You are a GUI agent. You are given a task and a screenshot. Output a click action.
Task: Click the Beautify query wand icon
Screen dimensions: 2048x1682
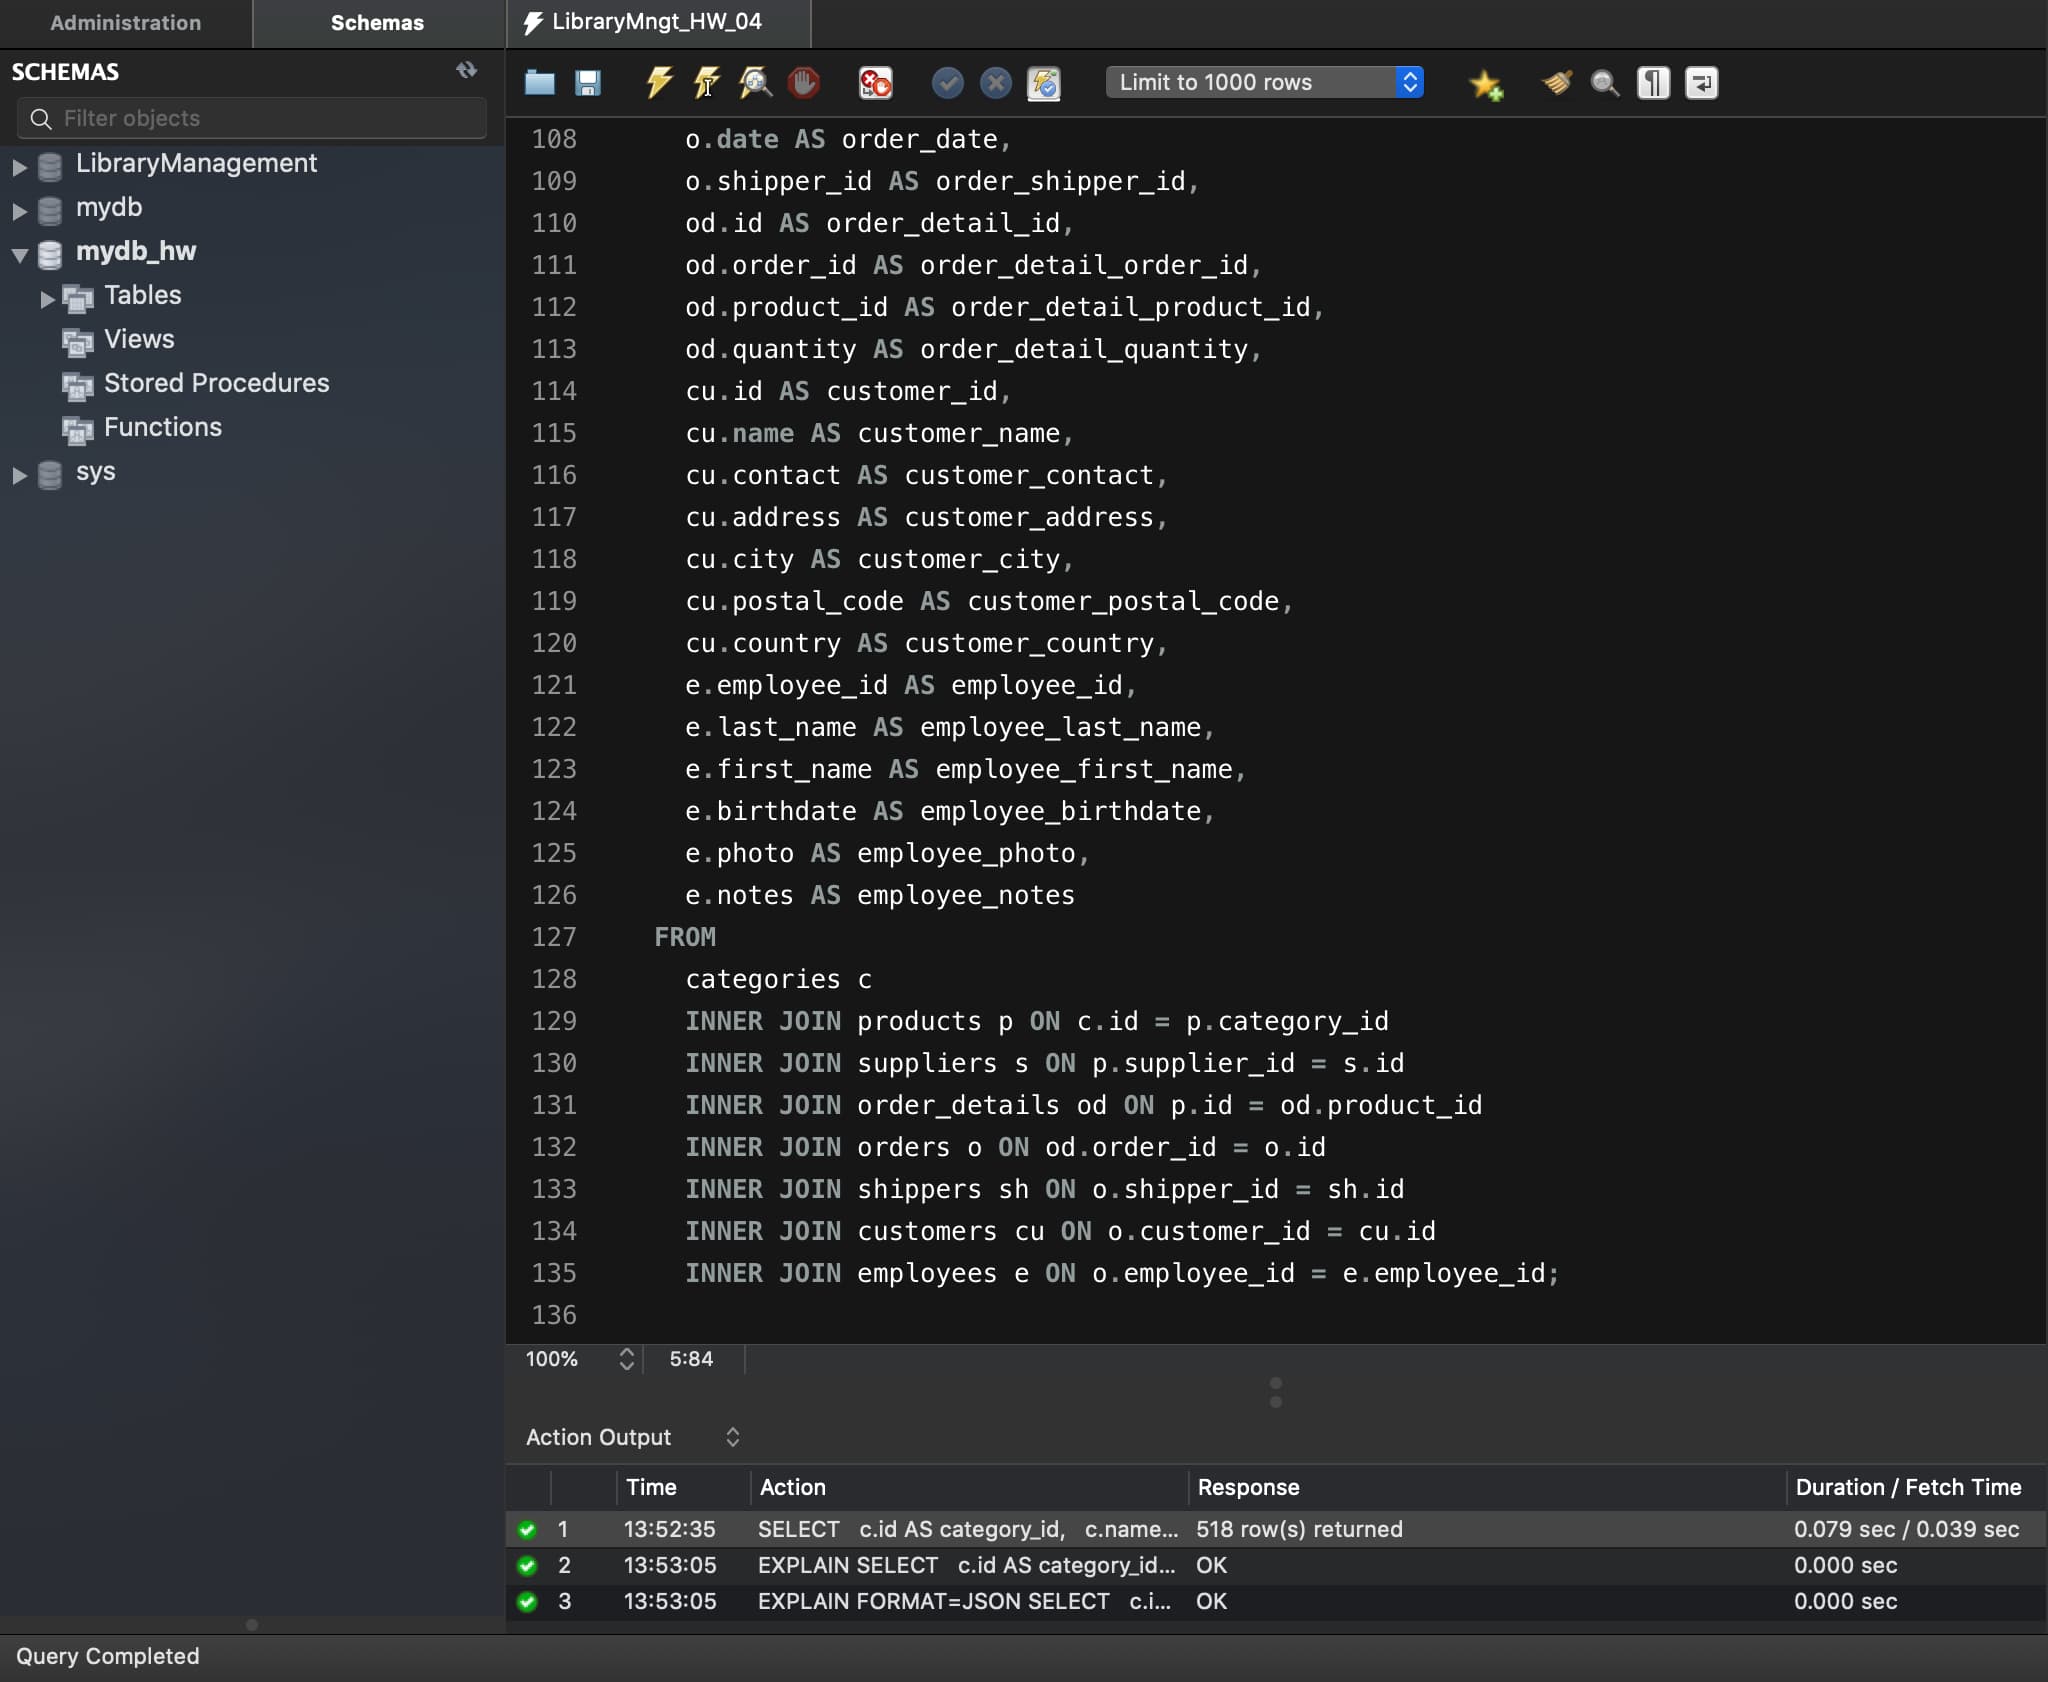(x=1553, y=80)
